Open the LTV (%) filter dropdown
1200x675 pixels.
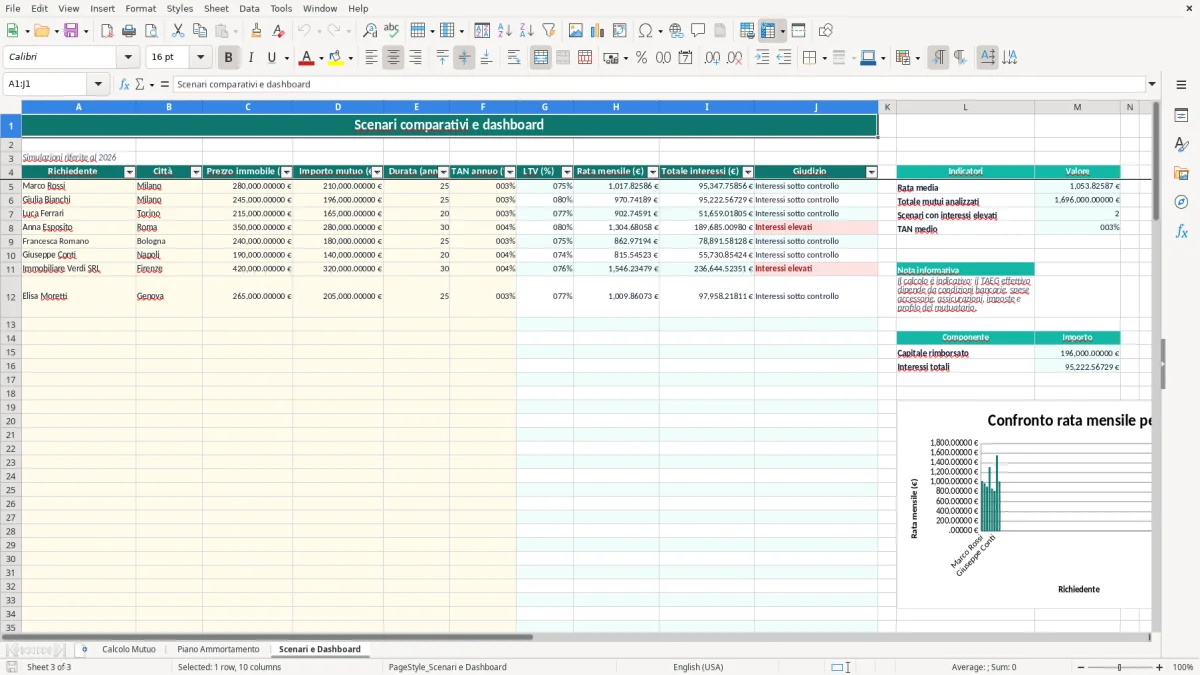[567, 172]
